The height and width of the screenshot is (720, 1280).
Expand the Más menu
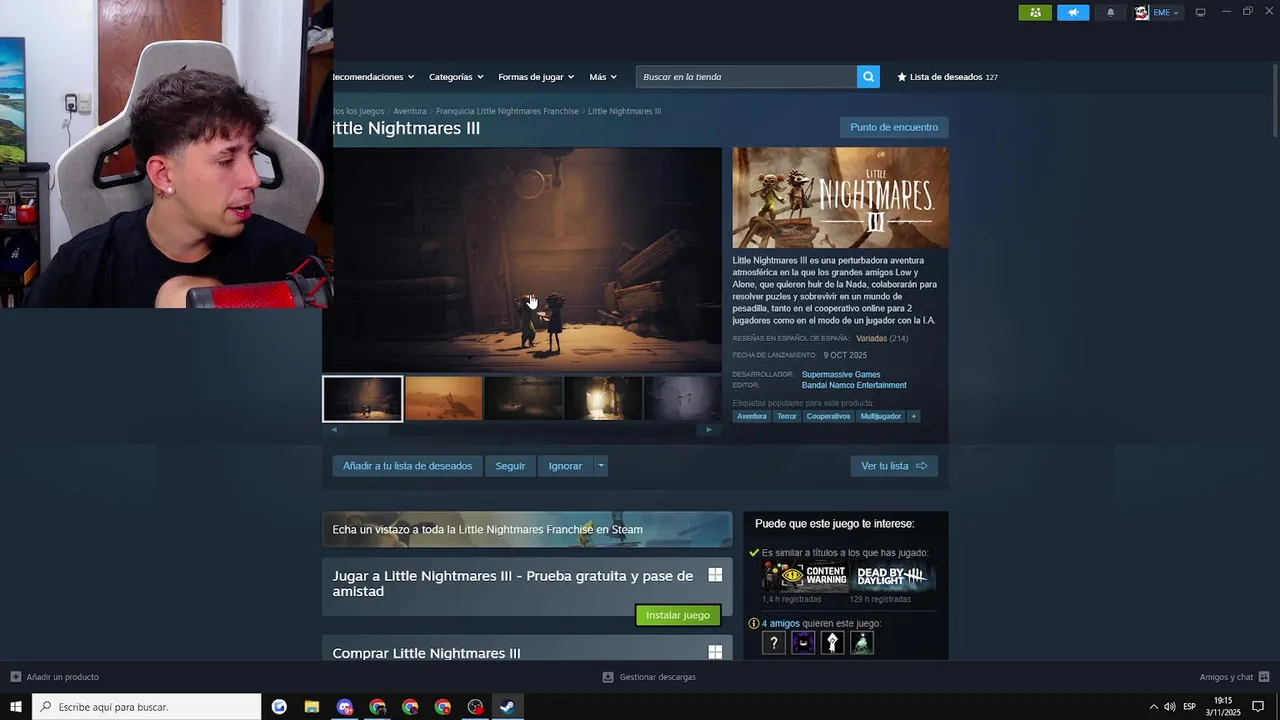(603, 77)
